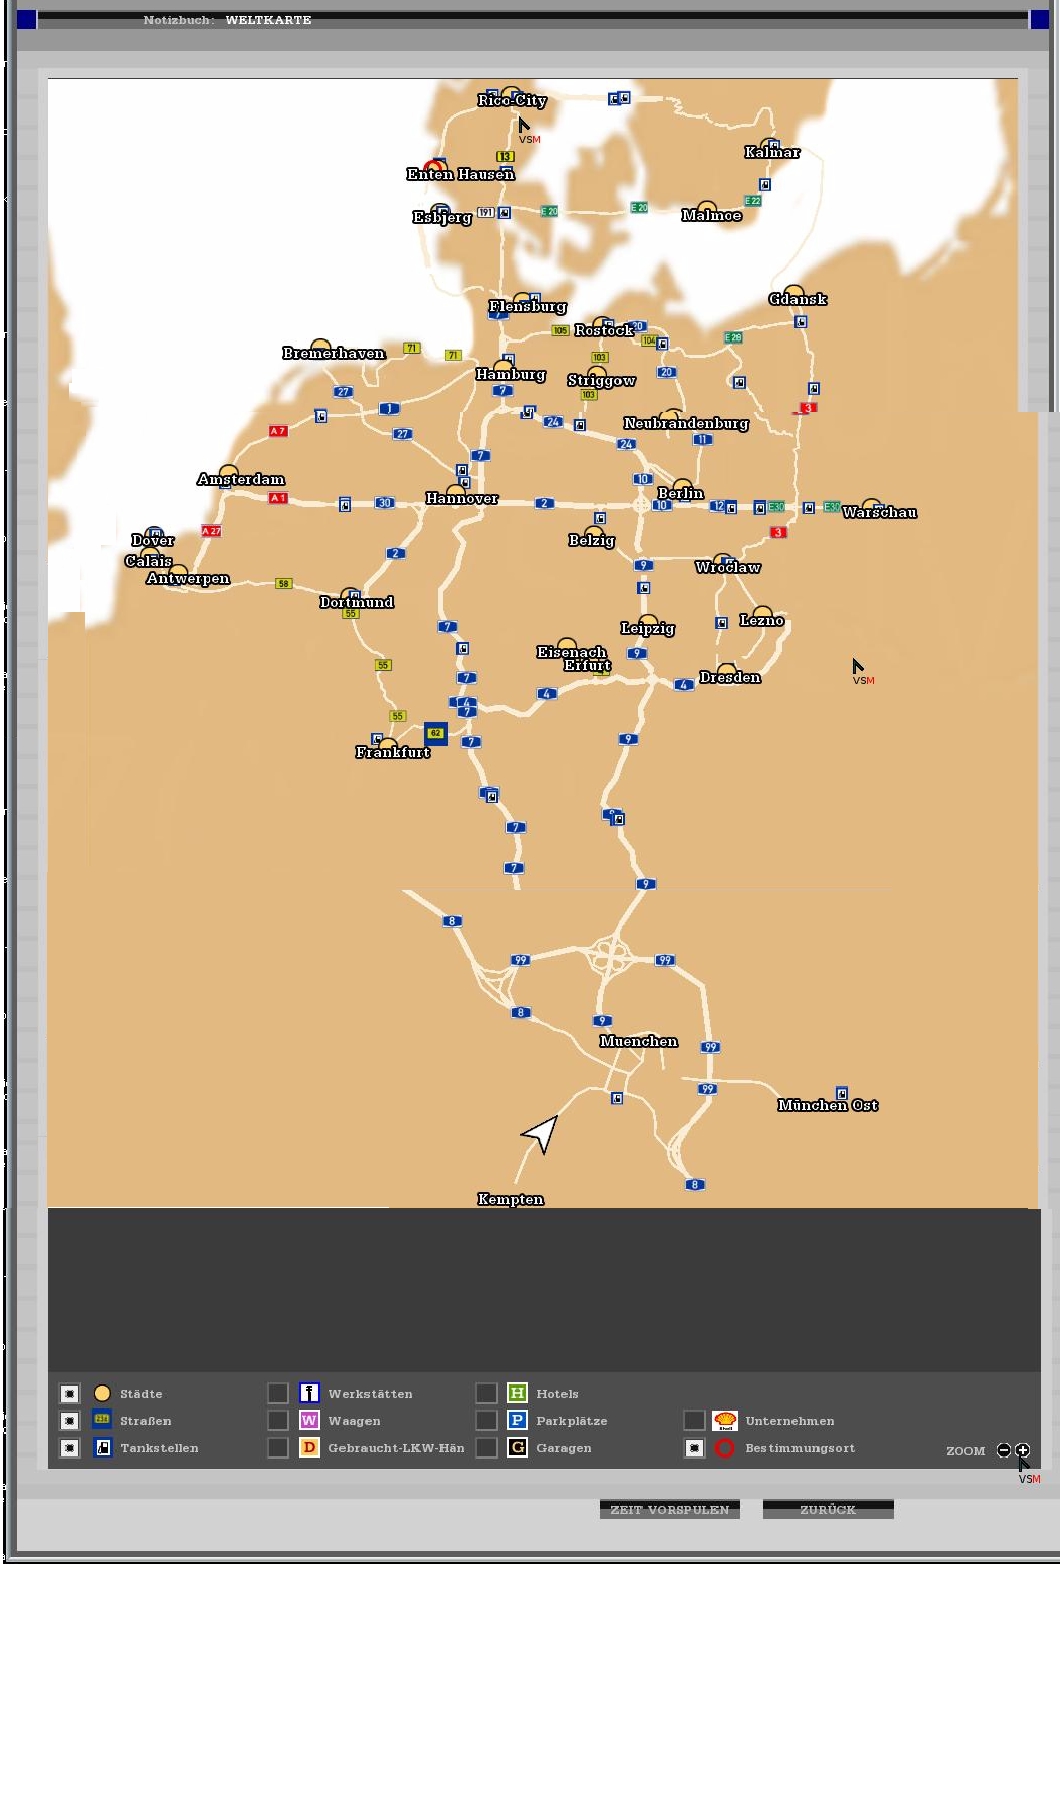
Task: Click the Berlin city marker
Action: click(682, 485)
